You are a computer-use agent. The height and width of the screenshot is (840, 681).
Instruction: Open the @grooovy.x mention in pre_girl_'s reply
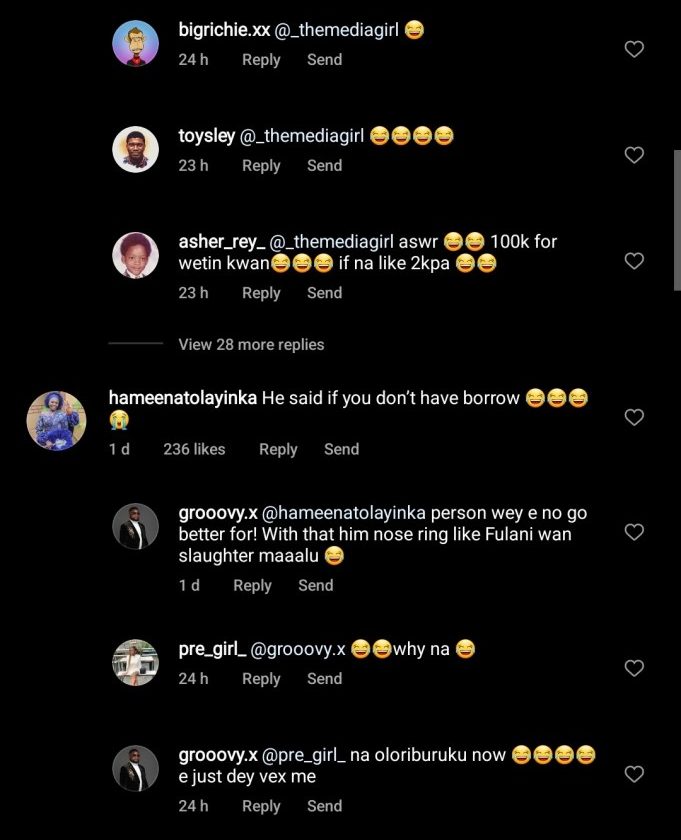coord(299,649)
